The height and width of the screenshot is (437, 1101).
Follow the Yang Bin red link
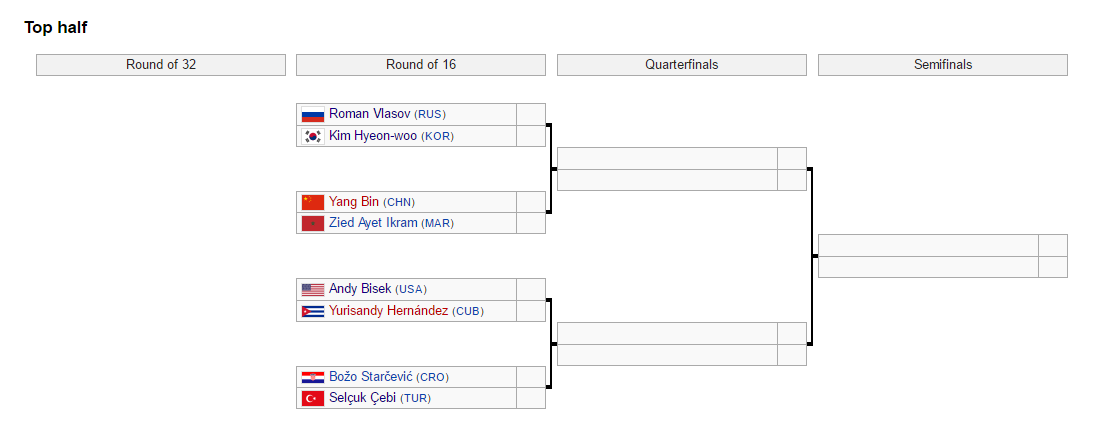click(x=354, y=202)
